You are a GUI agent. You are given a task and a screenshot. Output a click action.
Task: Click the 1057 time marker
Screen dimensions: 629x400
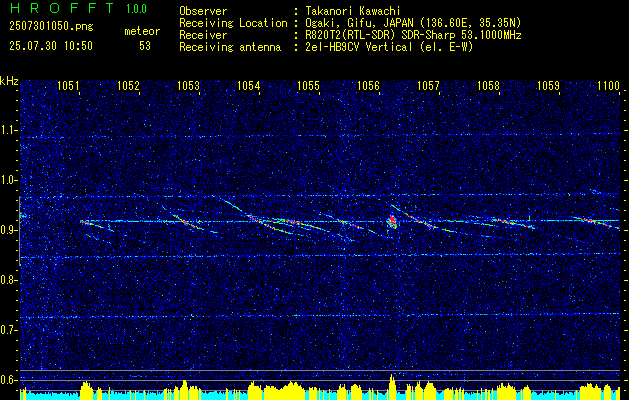[428, 85]
